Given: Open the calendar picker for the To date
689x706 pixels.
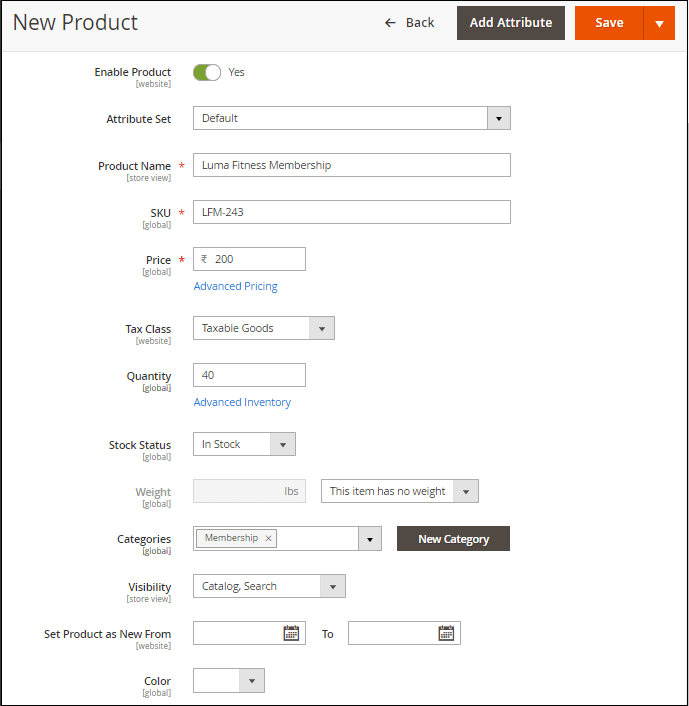Looking at the screenshot, I should pyautogui.click(x=446, y=633).
